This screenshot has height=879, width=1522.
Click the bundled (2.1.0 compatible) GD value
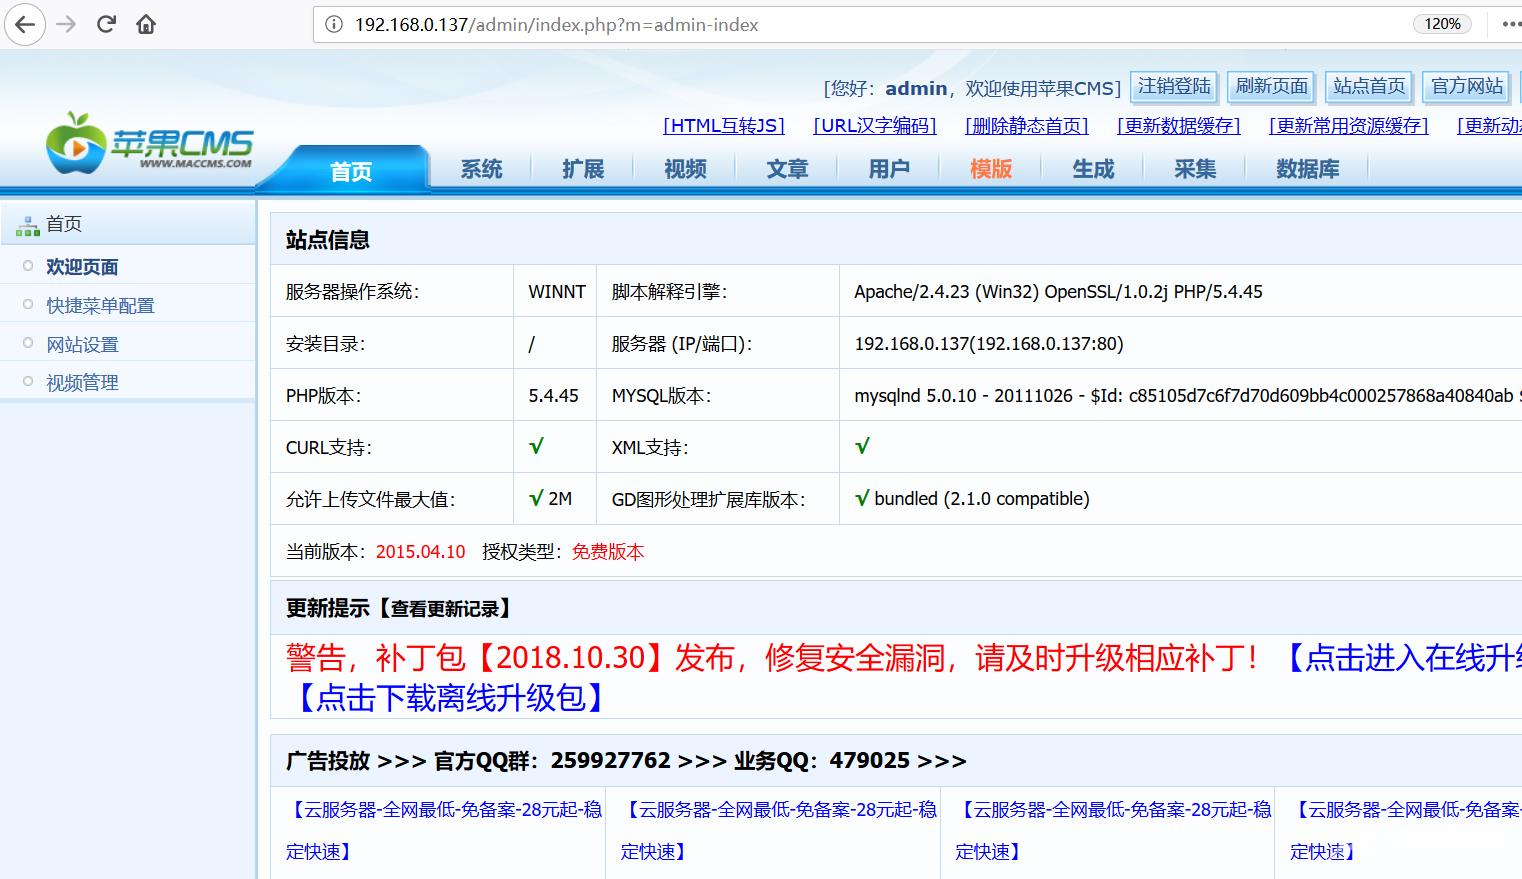(x=981, y=499)
